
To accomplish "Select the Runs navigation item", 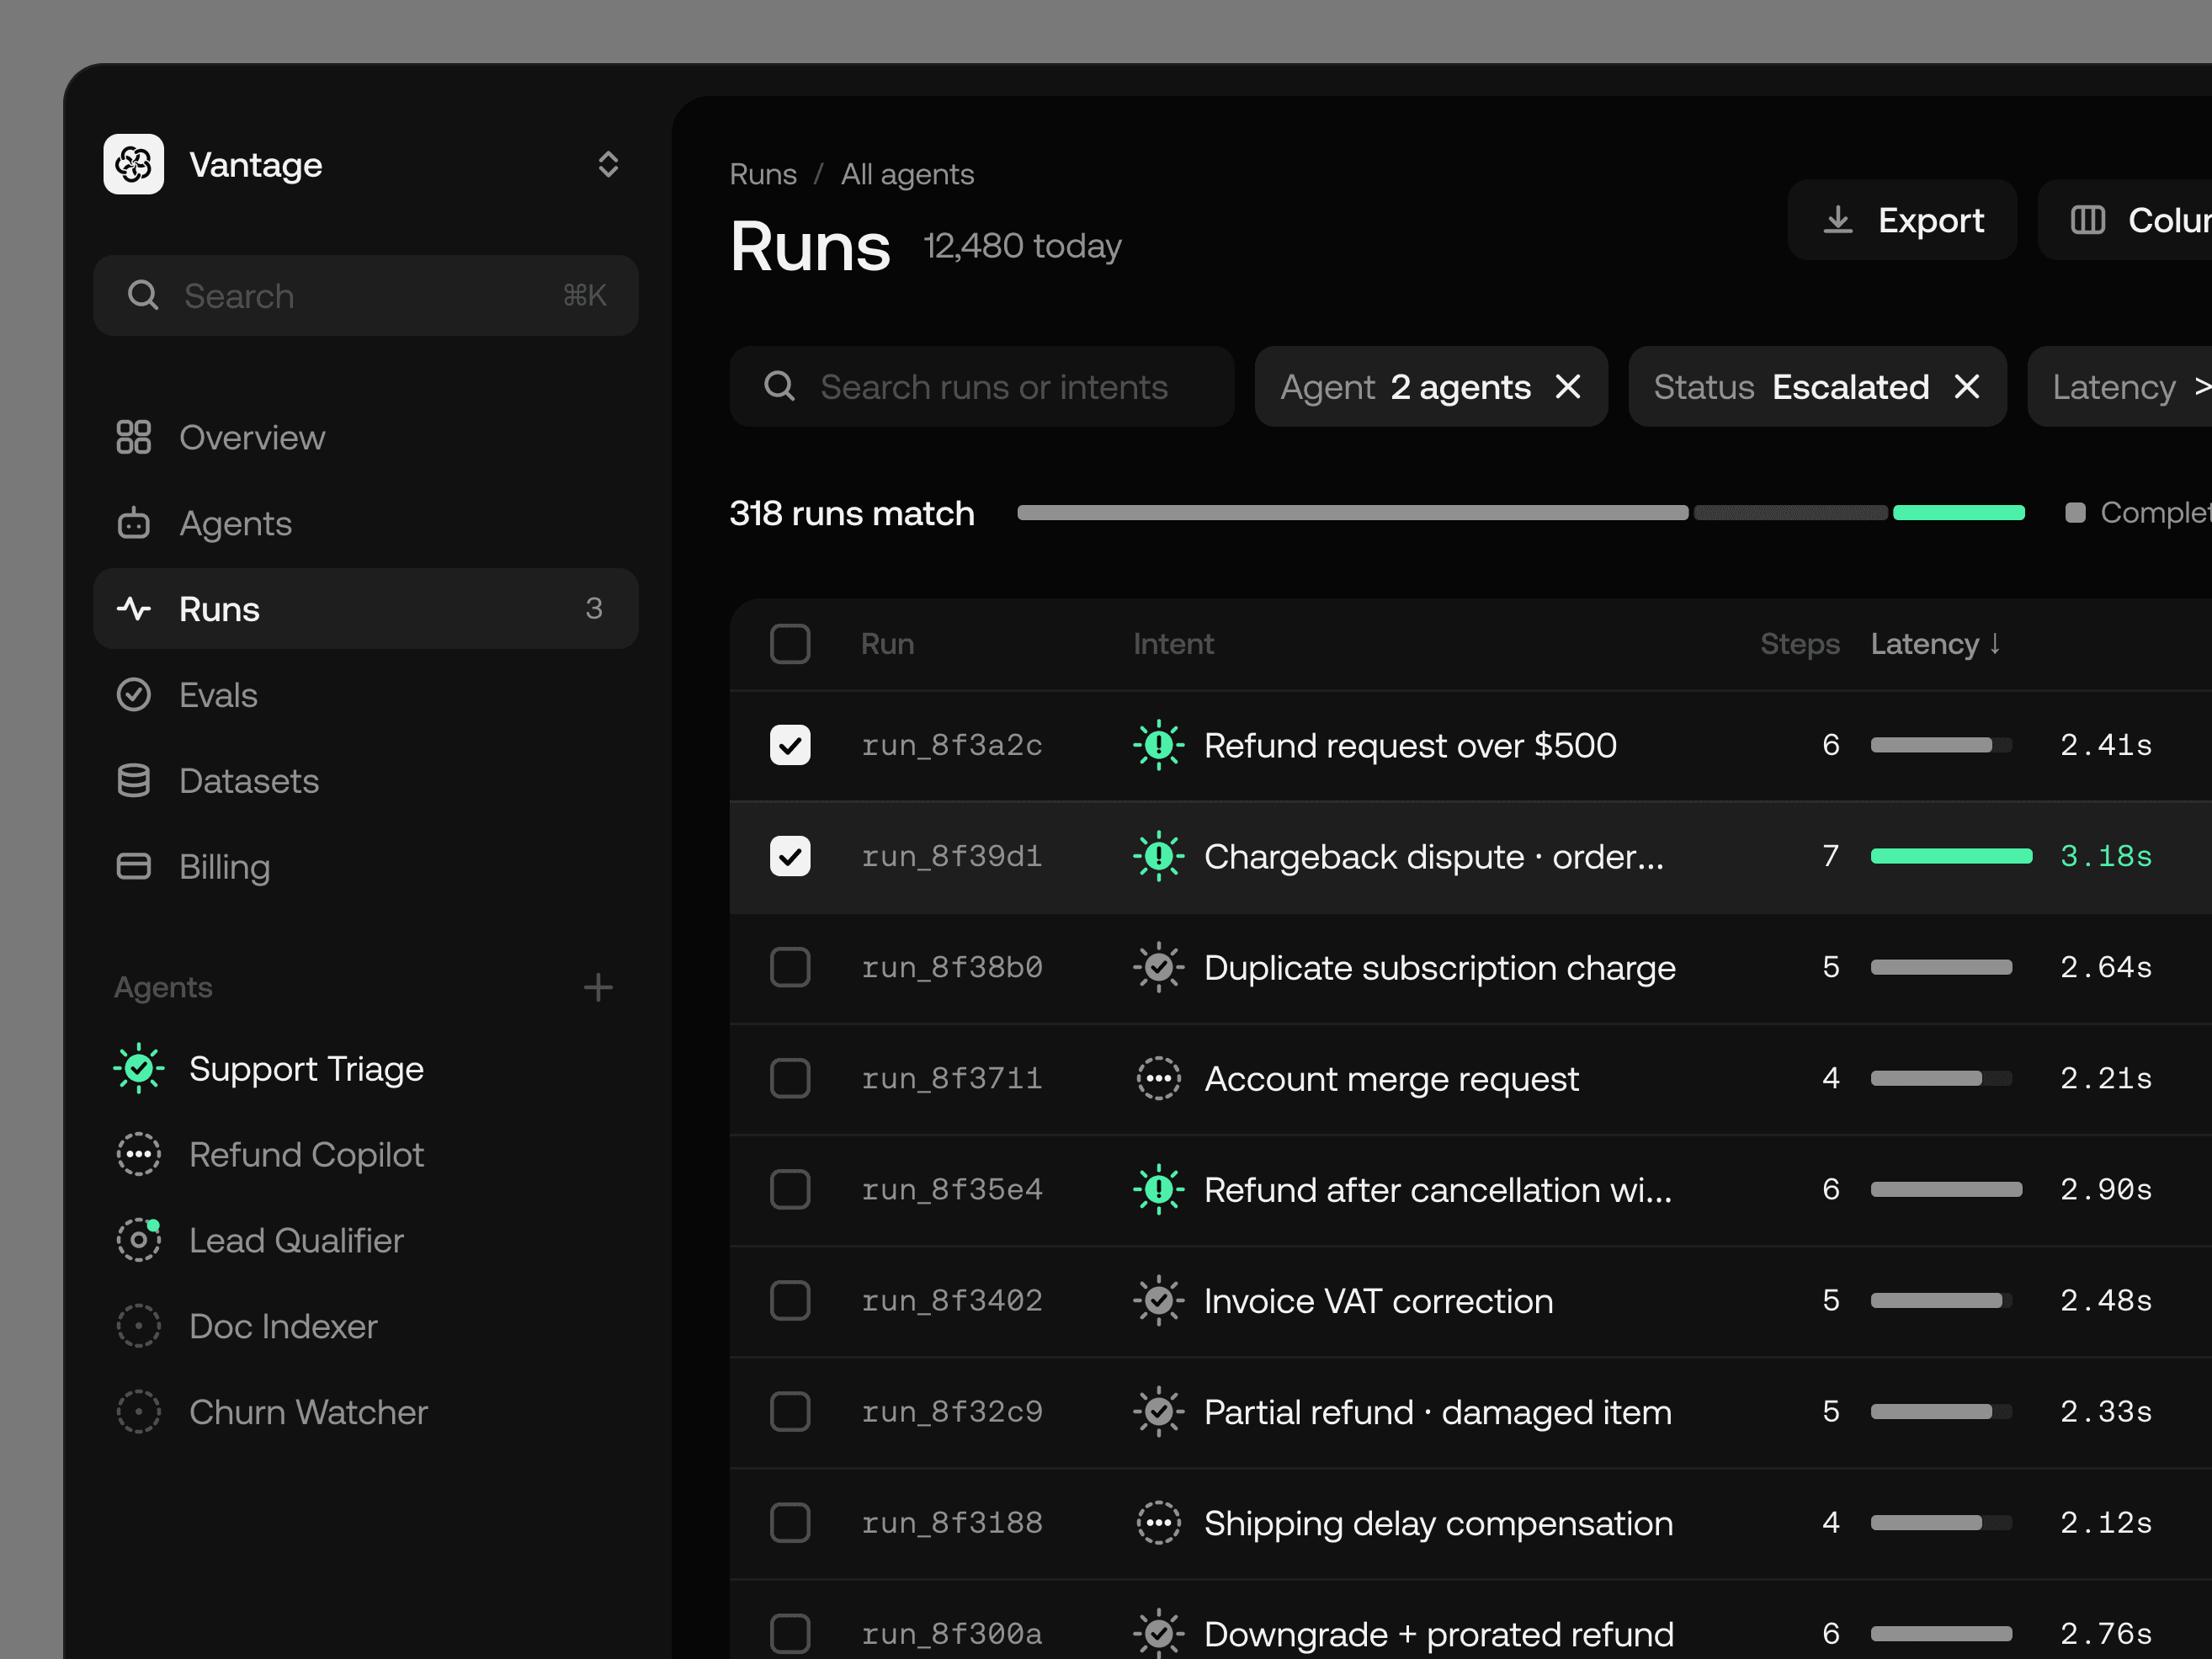I will point(366,609).
